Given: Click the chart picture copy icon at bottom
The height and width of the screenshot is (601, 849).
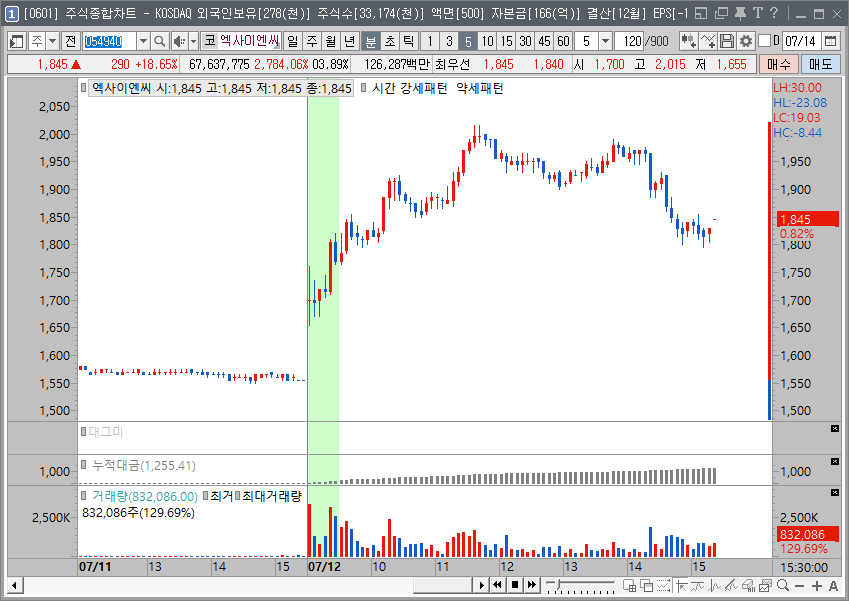Looking at the screenshot, I should click(766, 585).
